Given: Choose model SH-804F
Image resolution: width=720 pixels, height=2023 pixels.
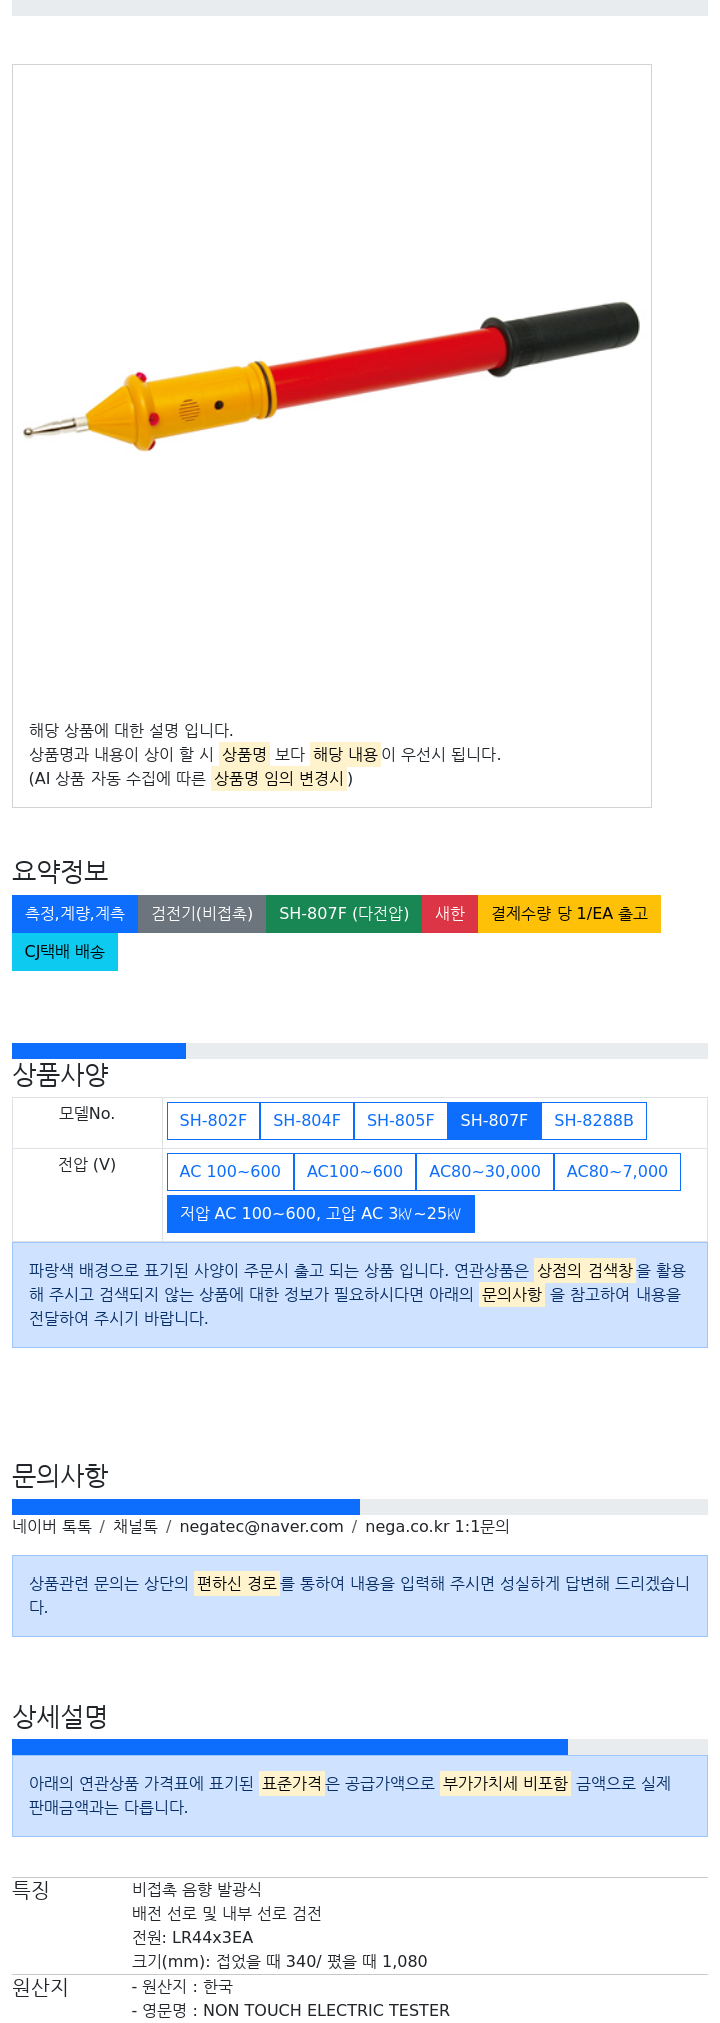Looking at the screenshot, I should click(307, 1121).
